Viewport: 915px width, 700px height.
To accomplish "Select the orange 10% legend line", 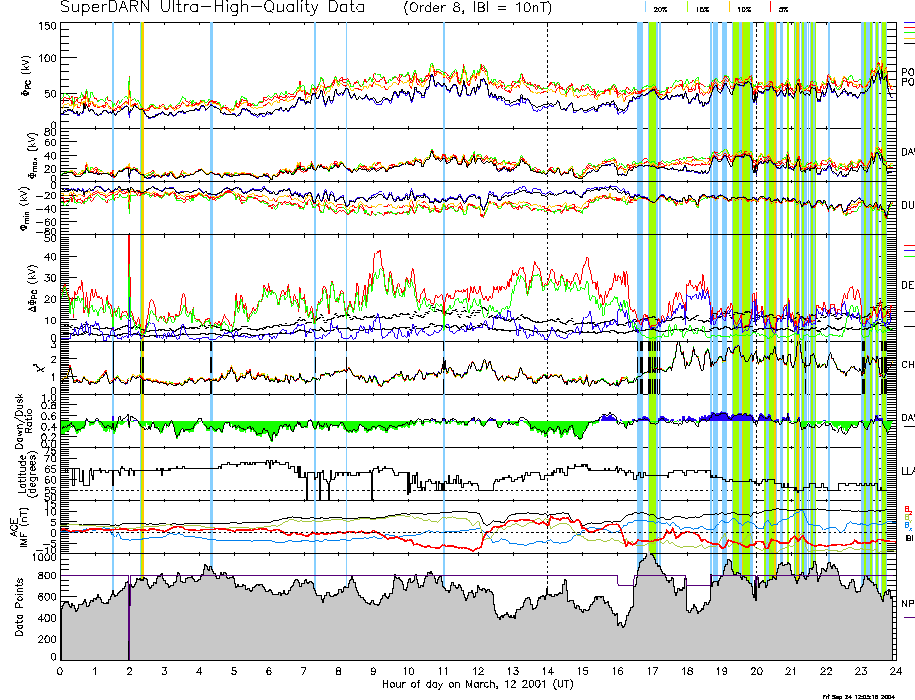I will [x=729, y=8].
